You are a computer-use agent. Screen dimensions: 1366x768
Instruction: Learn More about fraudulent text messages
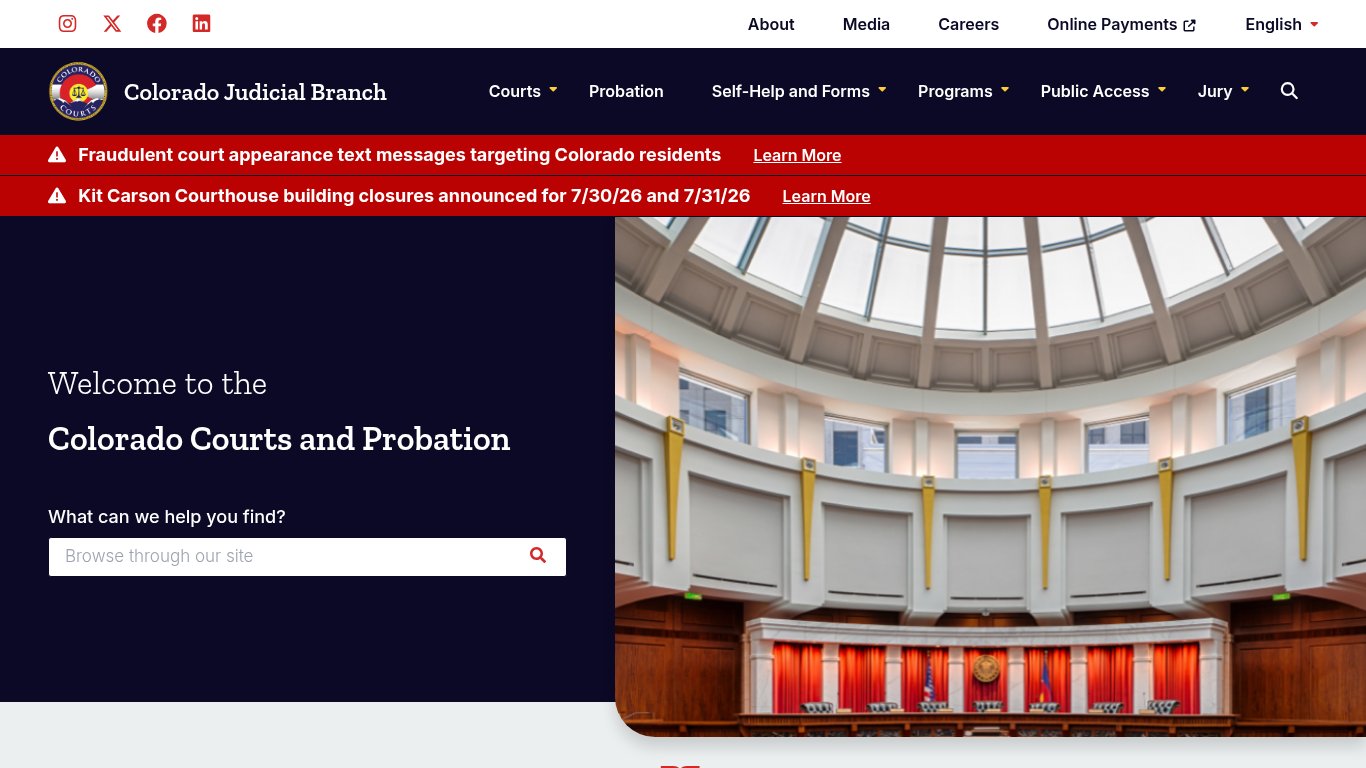click(797, 155)
